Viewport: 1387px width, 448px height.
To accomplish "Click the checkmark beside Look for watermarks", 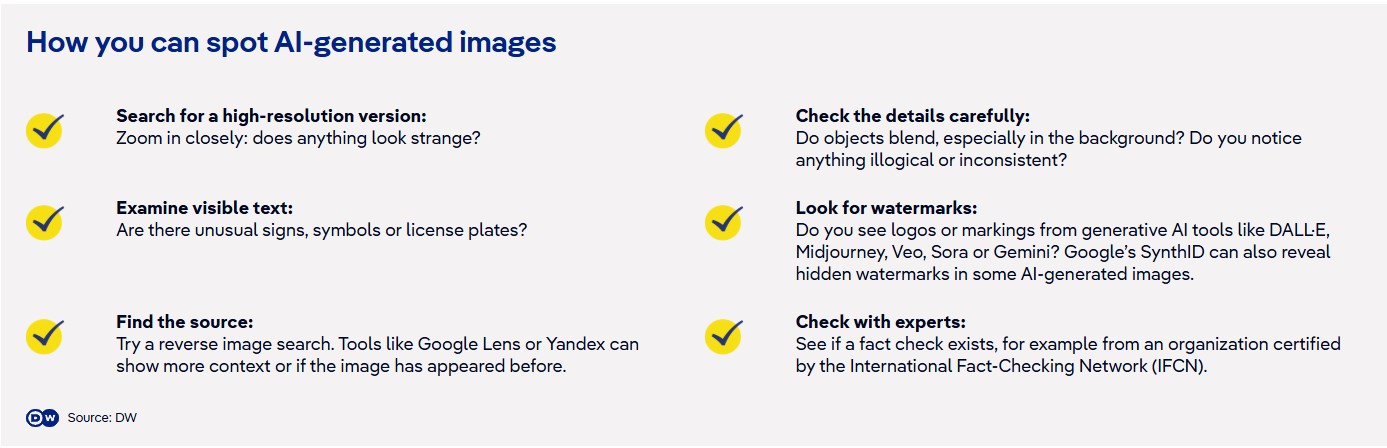I will 724,220.
